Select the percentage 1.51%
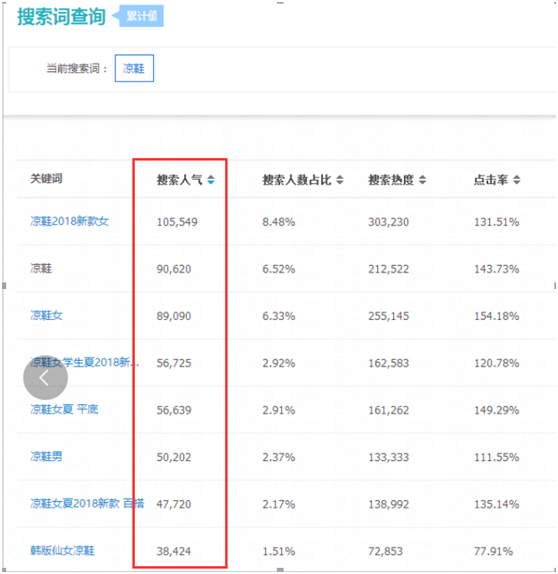The height and width of the screenshot is (574, 558). point(279,551)
